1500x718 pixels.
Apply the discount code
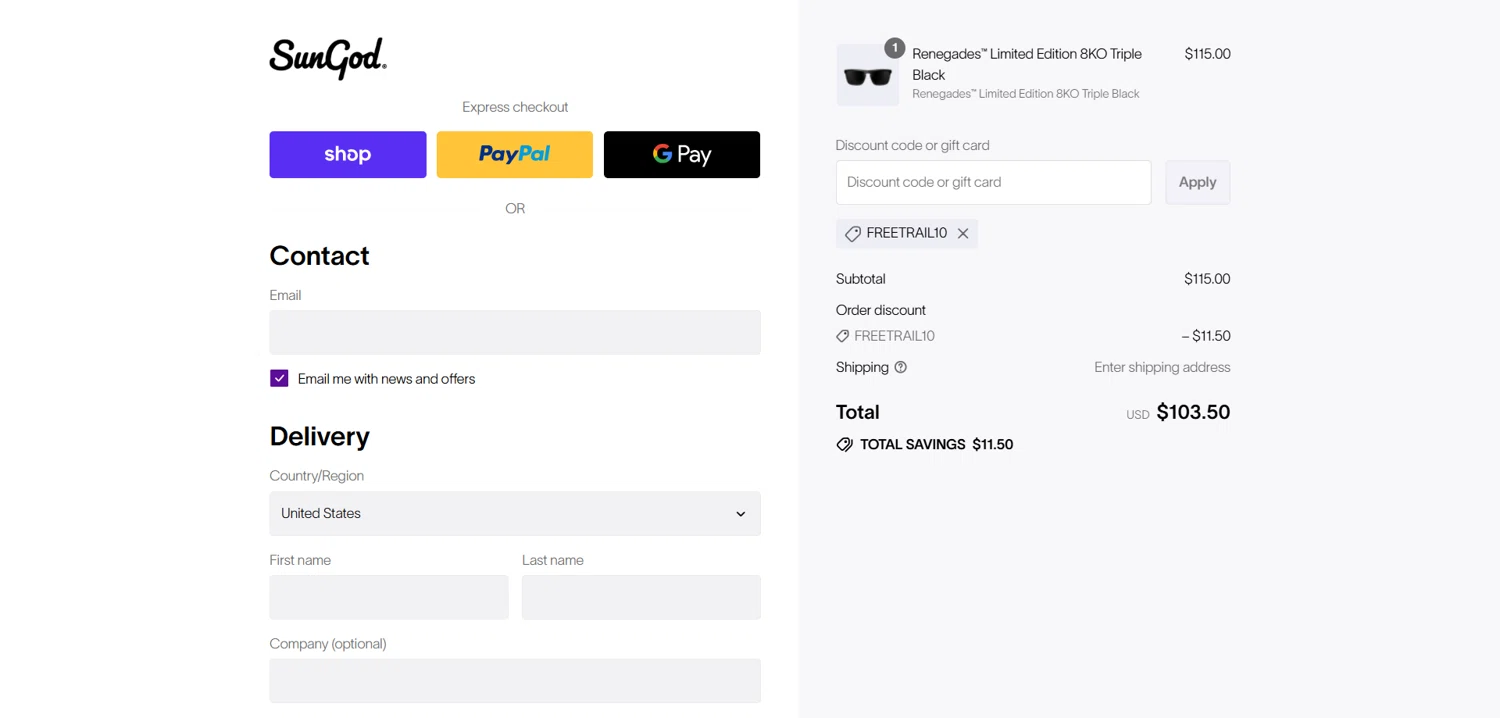(x=1198, y=182)
